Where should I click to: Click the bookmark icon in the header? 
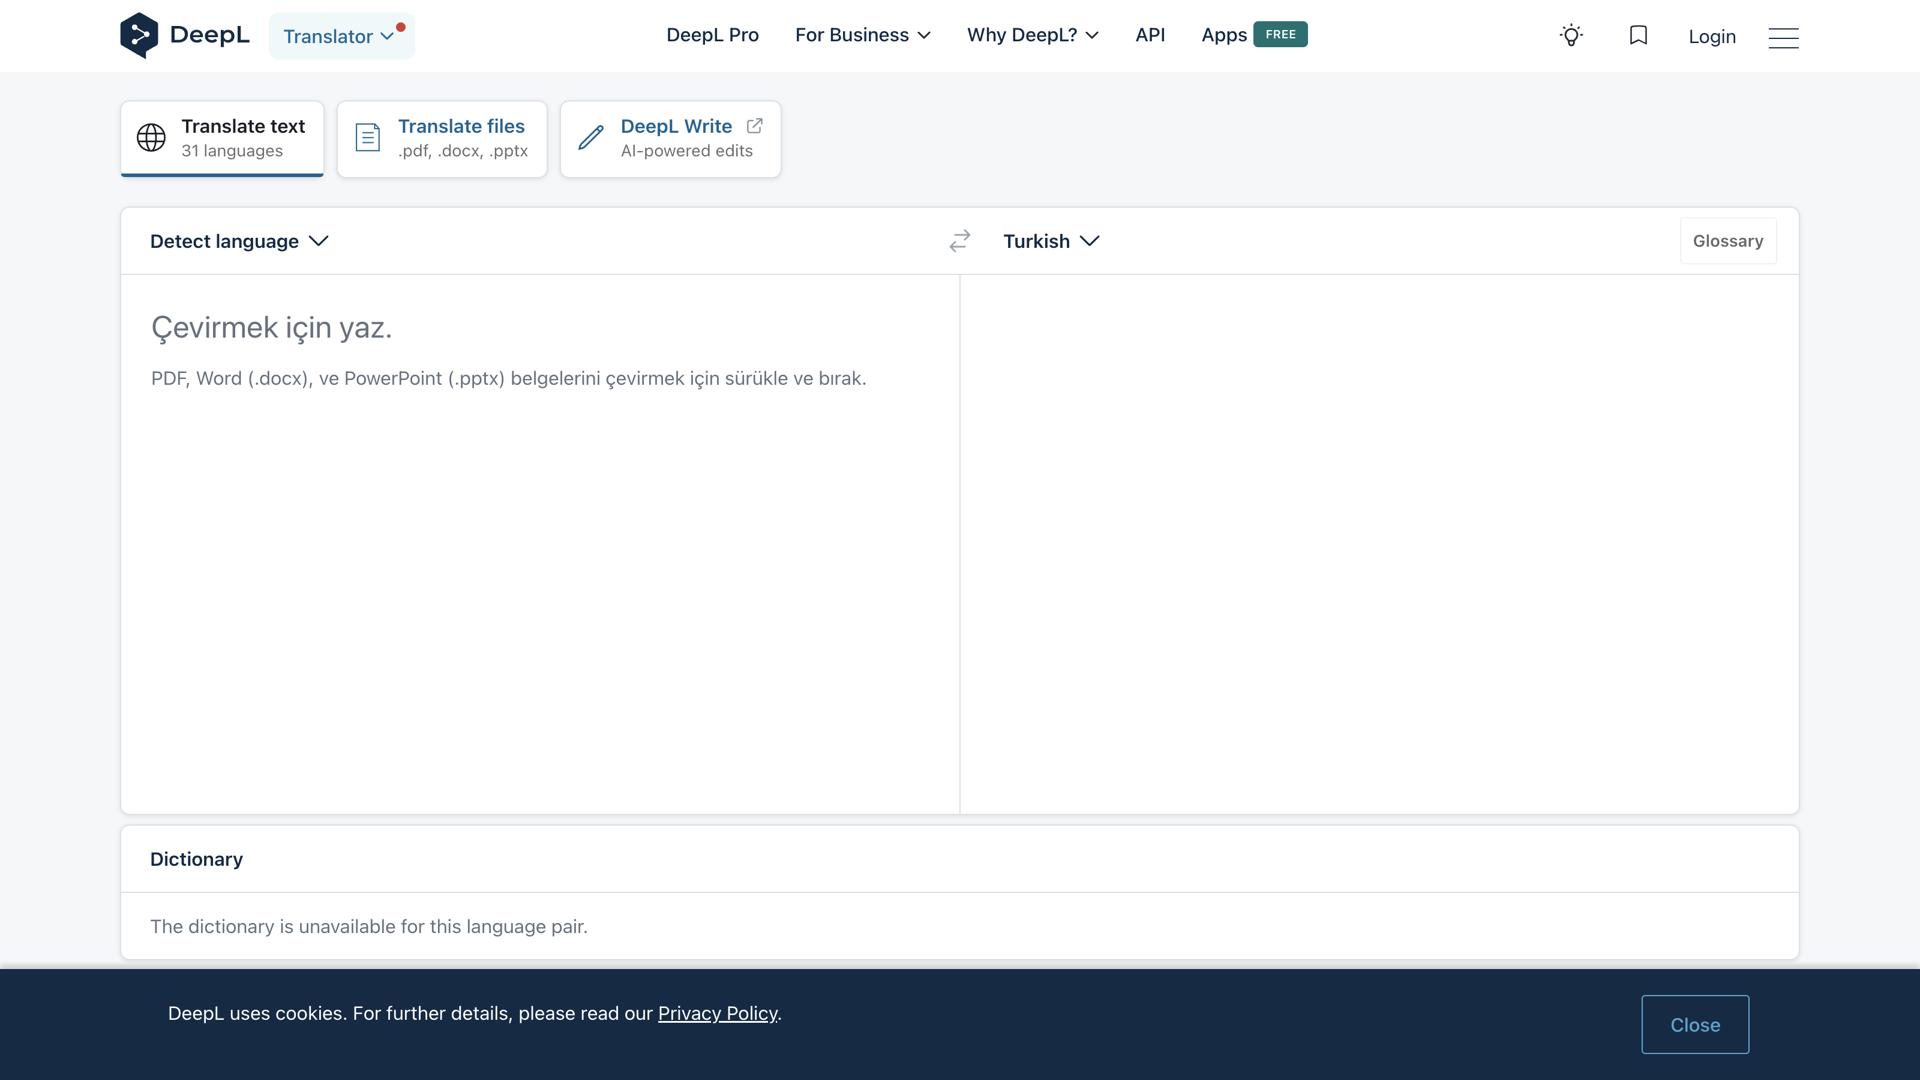coord(1638,34)
